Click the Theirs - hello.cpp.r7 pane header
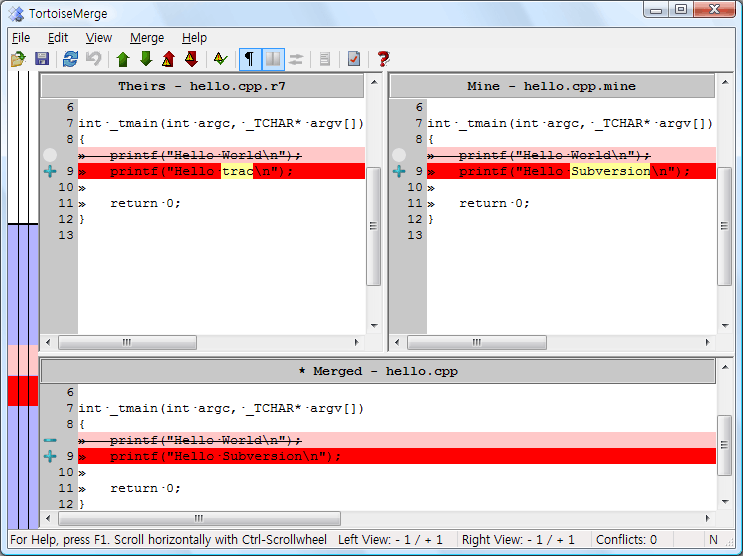 (201, 86)
